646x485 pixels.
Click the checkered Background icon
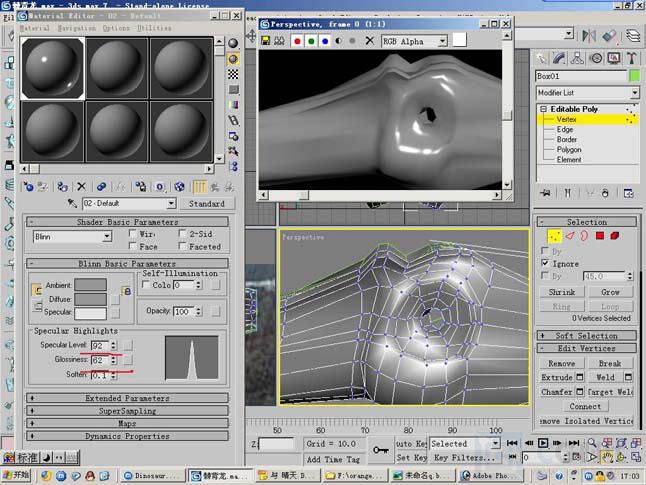(233, 74)
